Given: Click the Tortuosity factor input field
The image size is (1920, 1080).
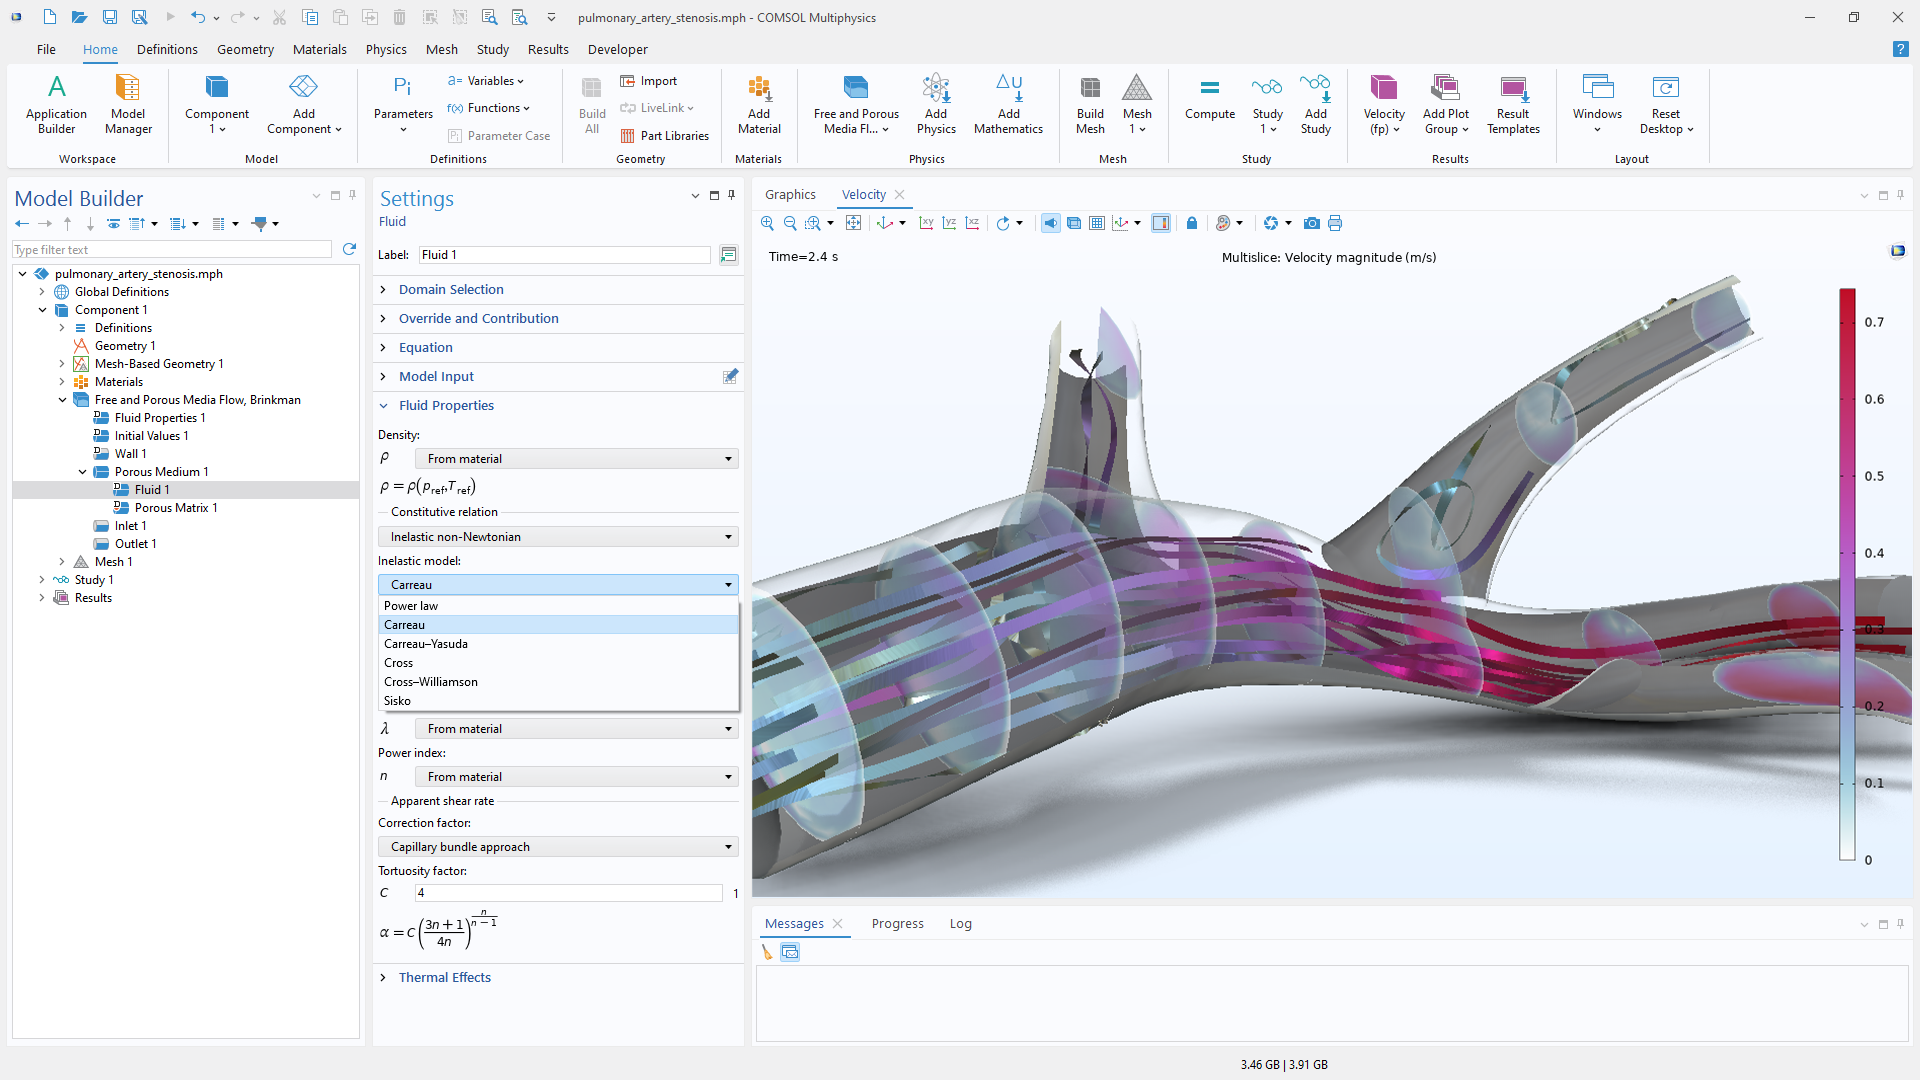Looking at the screenshot, I should (x=568, y=893).
